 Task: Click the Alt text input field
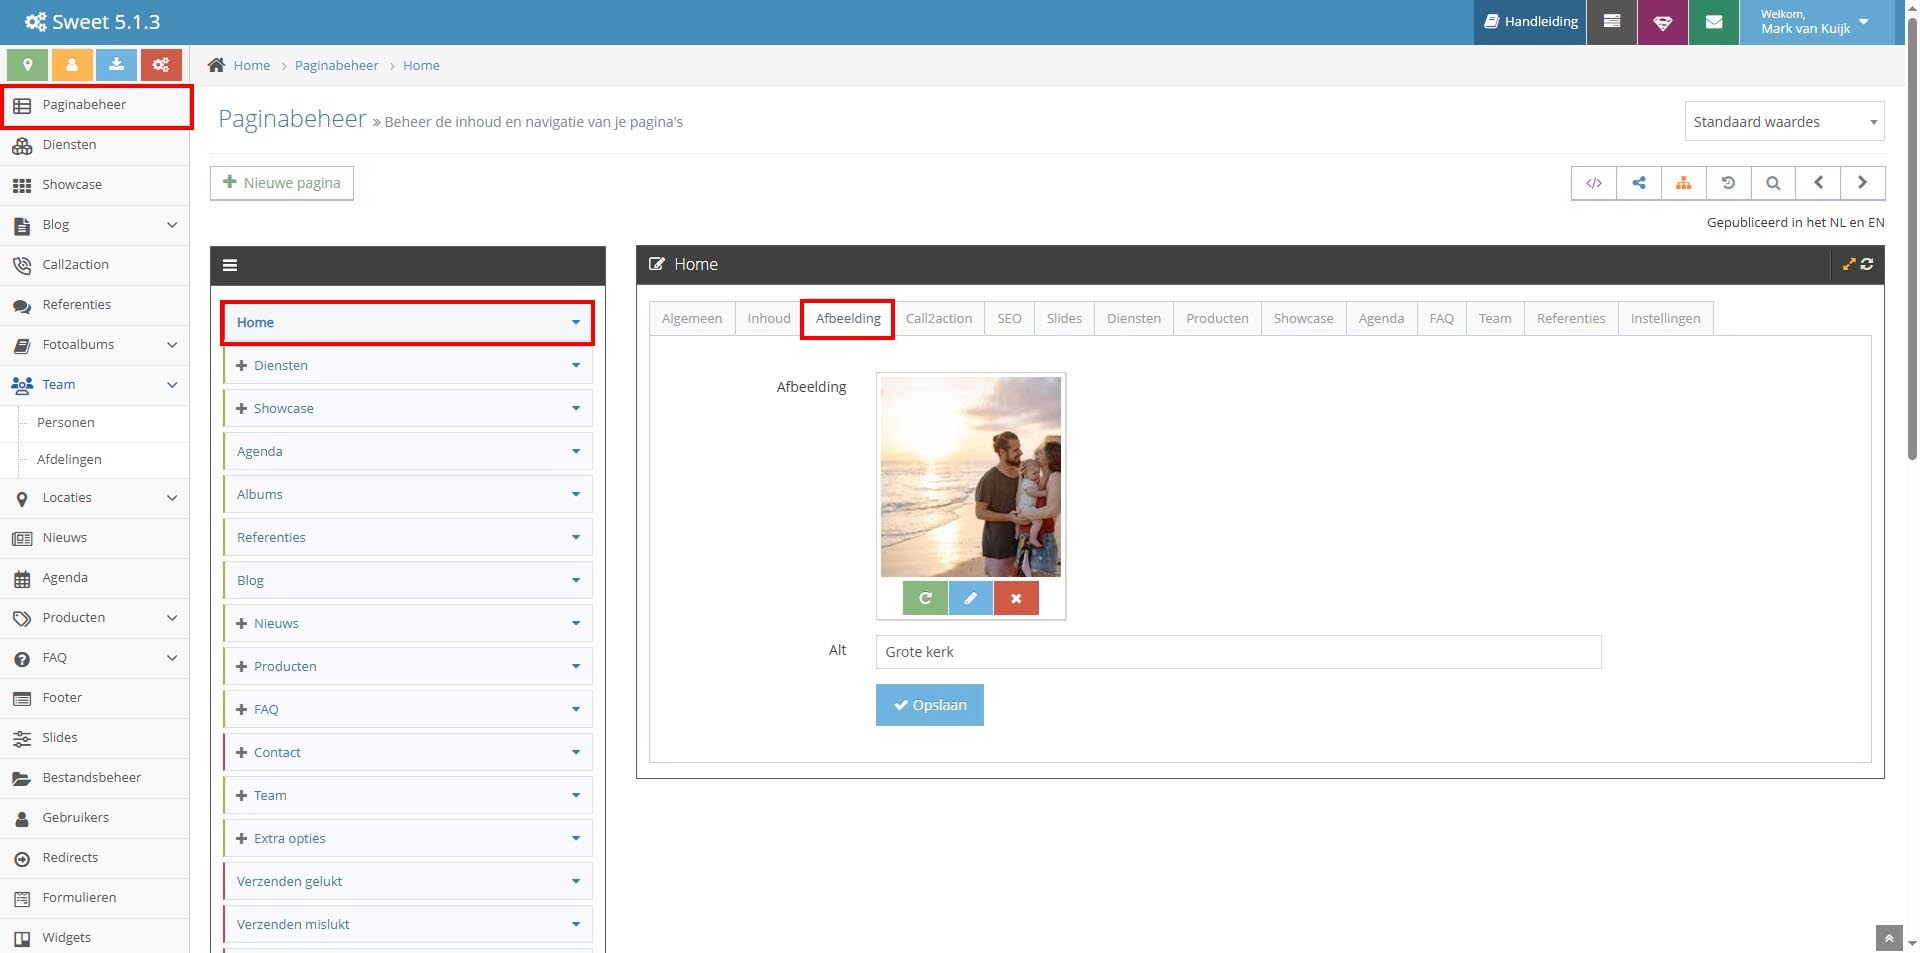pyautogui.click(x=1238, y=652)
